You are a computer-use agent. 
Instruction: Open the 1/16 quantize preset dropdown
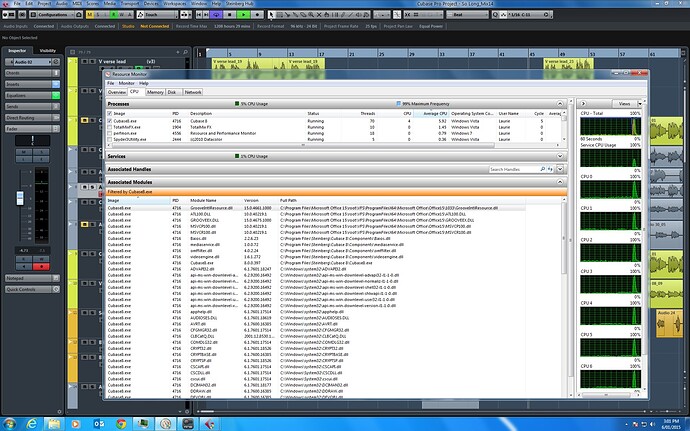point(526,15)
